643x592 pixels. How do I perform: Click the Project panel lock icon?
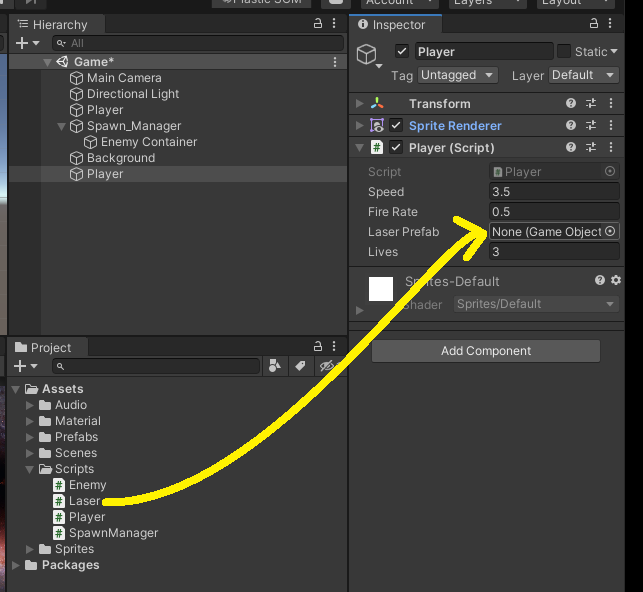(318, 346)
